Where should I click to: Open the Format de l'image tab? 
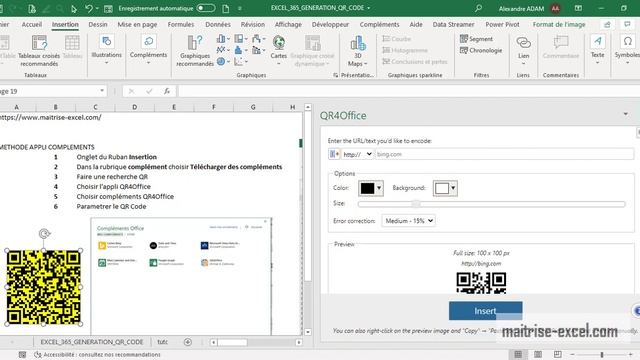point(559,24)
